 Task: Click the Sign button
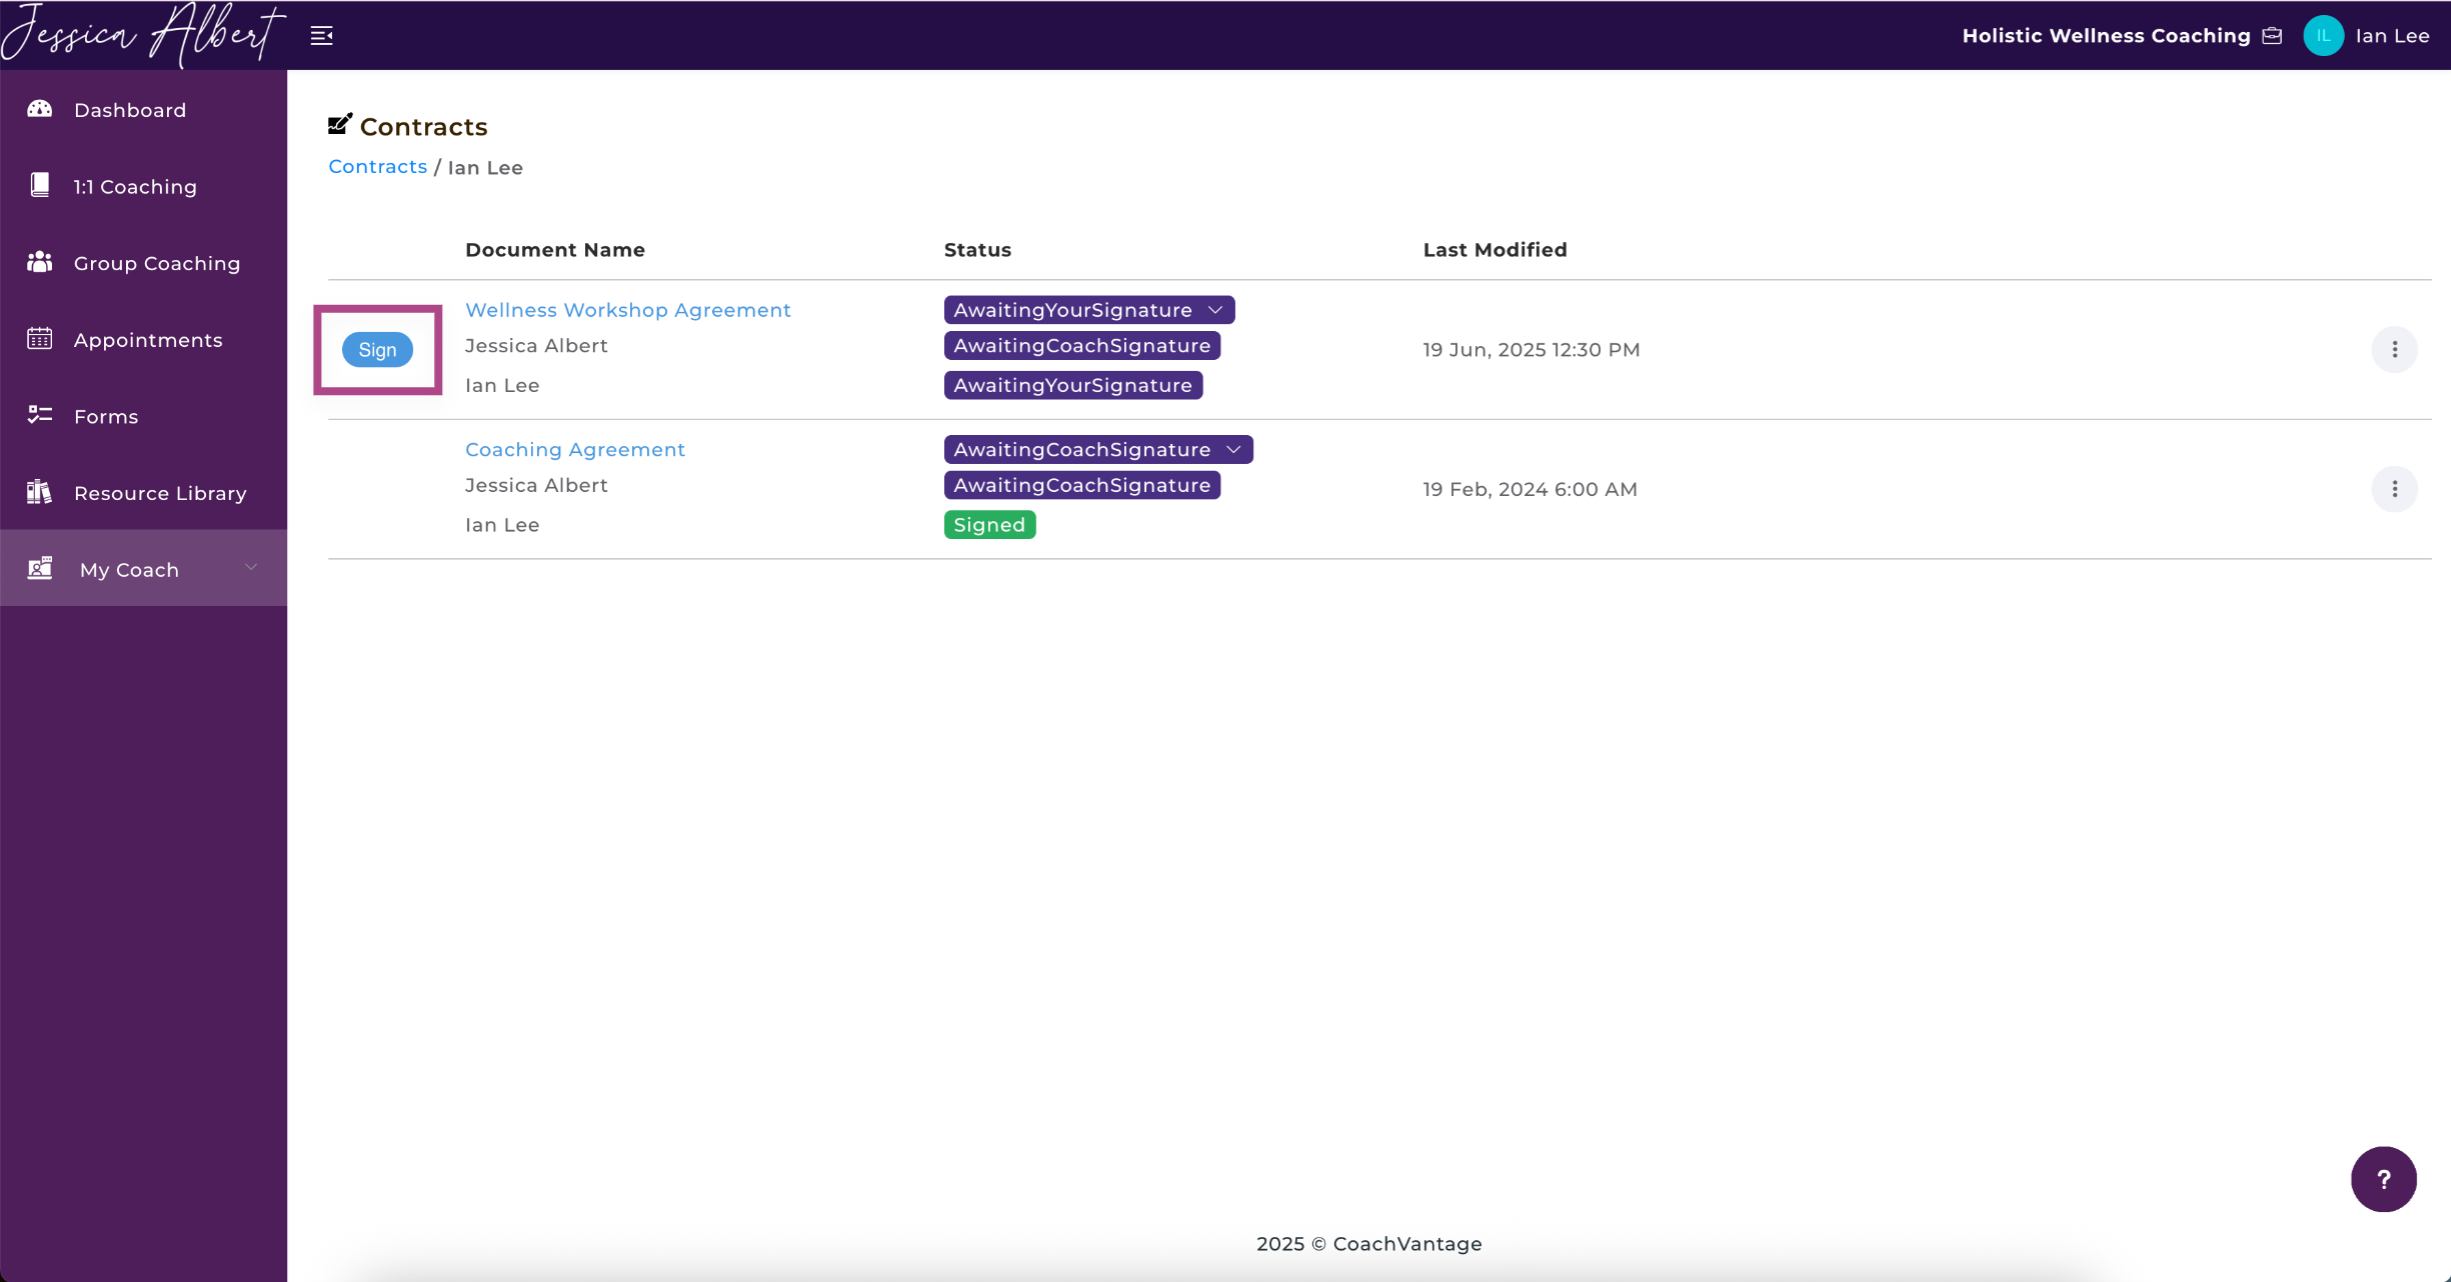tap(377, 349)
